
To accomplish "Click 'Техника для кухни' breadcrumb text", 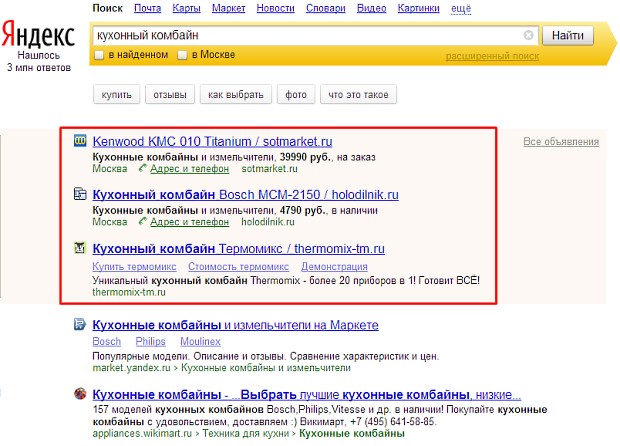I will (246, 433).
